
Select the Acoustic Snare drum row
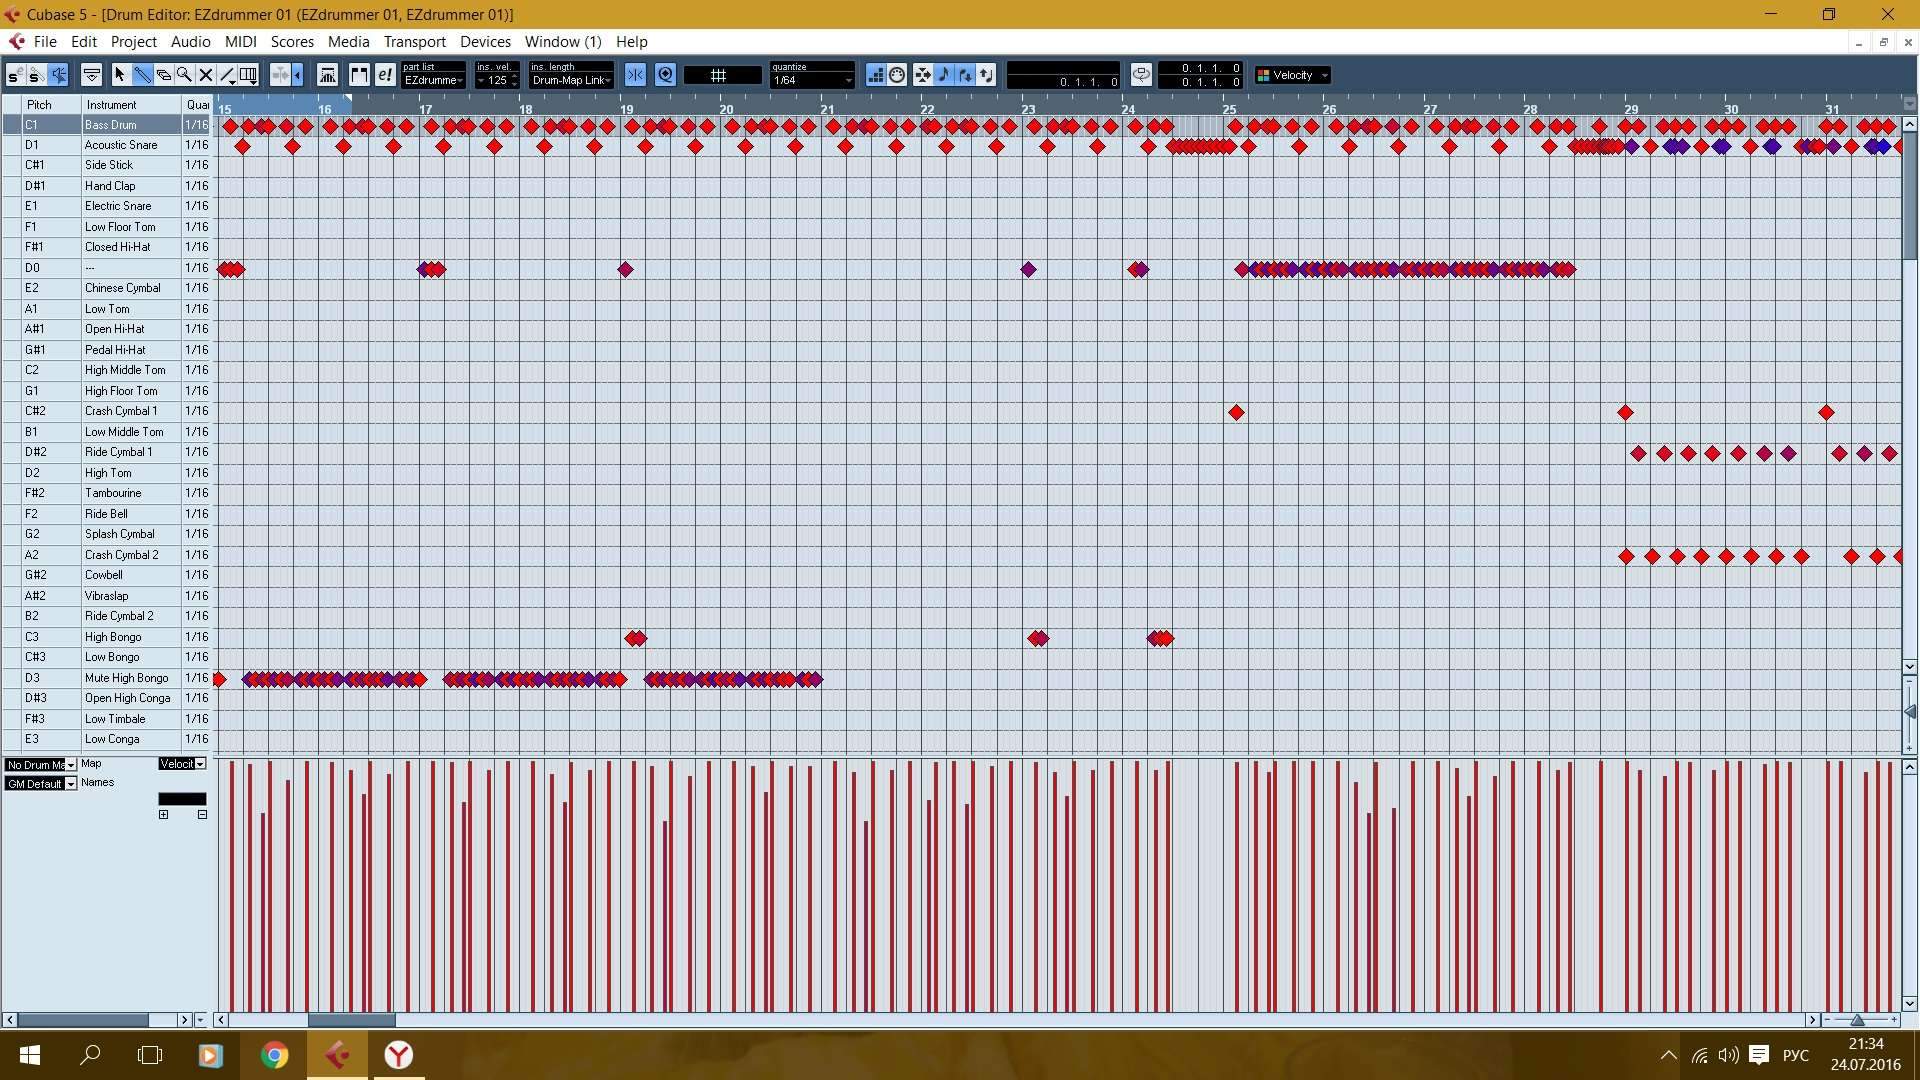(120, 145)
